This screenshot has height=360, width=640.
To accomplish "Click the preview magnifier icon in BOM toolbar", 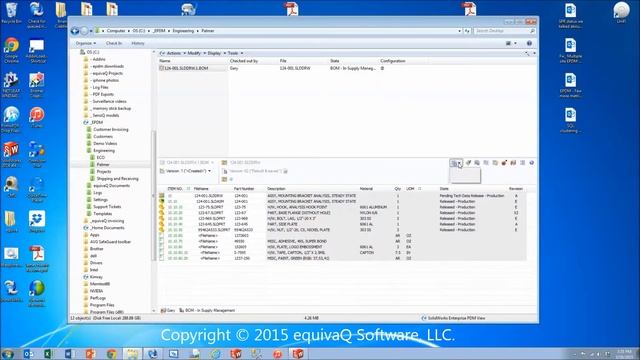I will 477,163.
